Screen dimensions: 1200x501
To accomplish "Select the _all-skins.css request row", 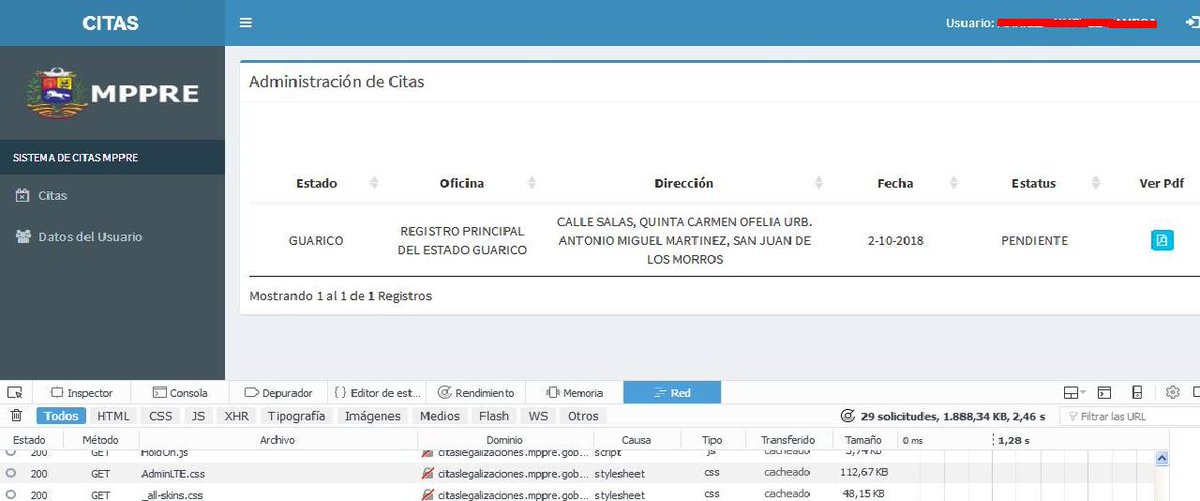I will [576, 494].
